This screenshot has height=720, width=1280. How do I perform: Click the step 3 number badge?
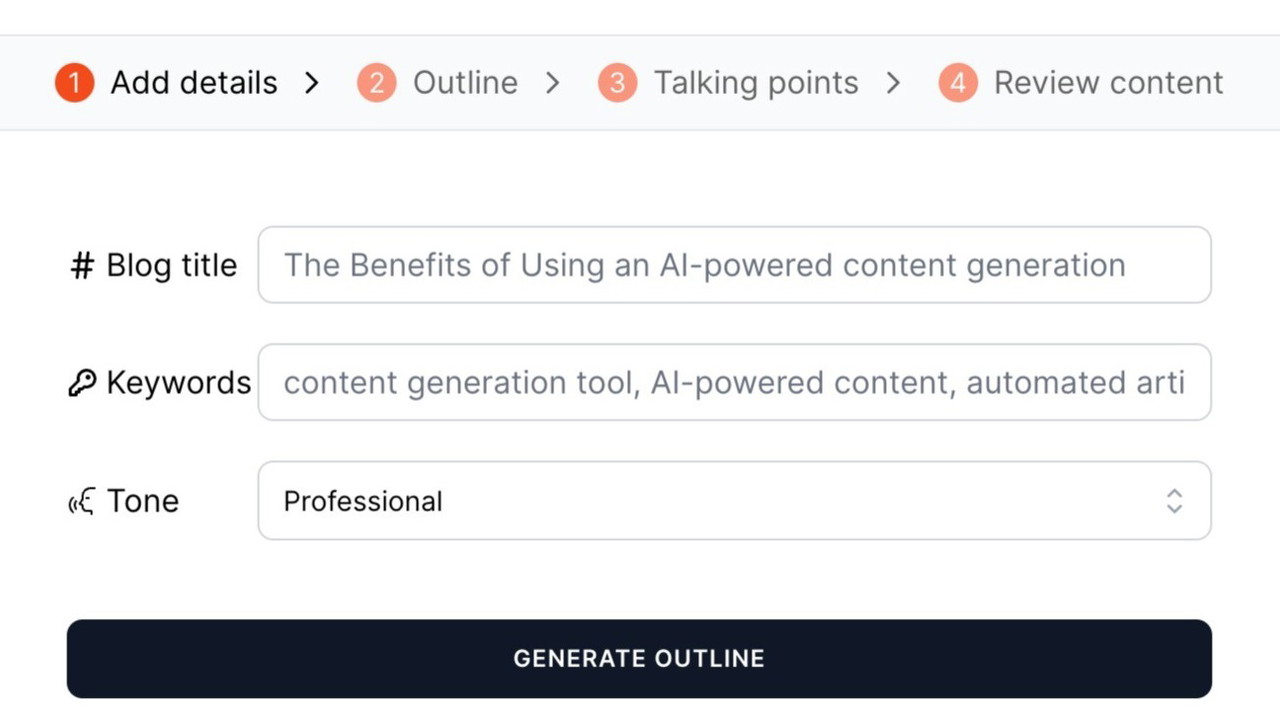(x=617, y=83)
